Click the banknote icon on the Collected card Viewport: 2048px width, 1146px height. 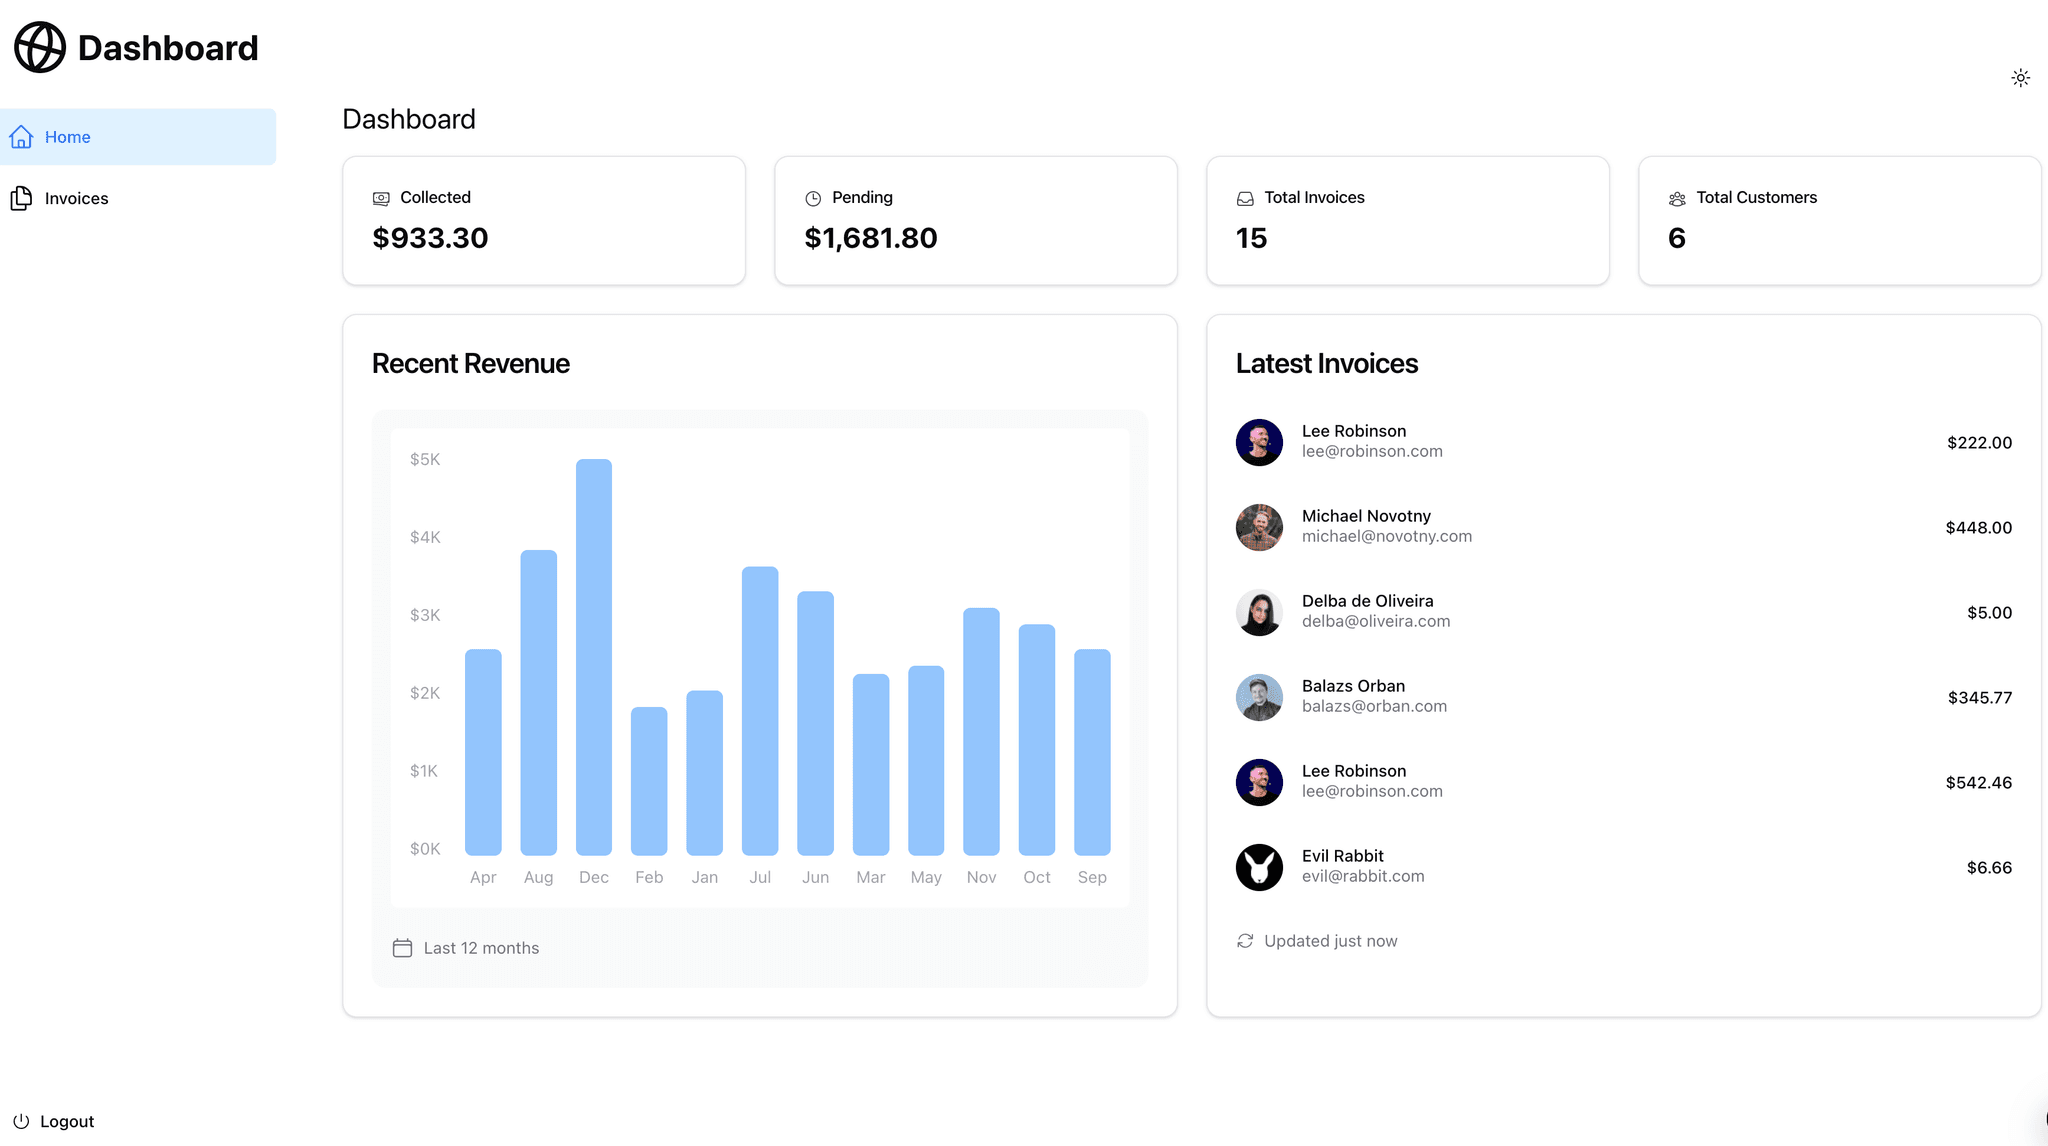tap(381, 198)
